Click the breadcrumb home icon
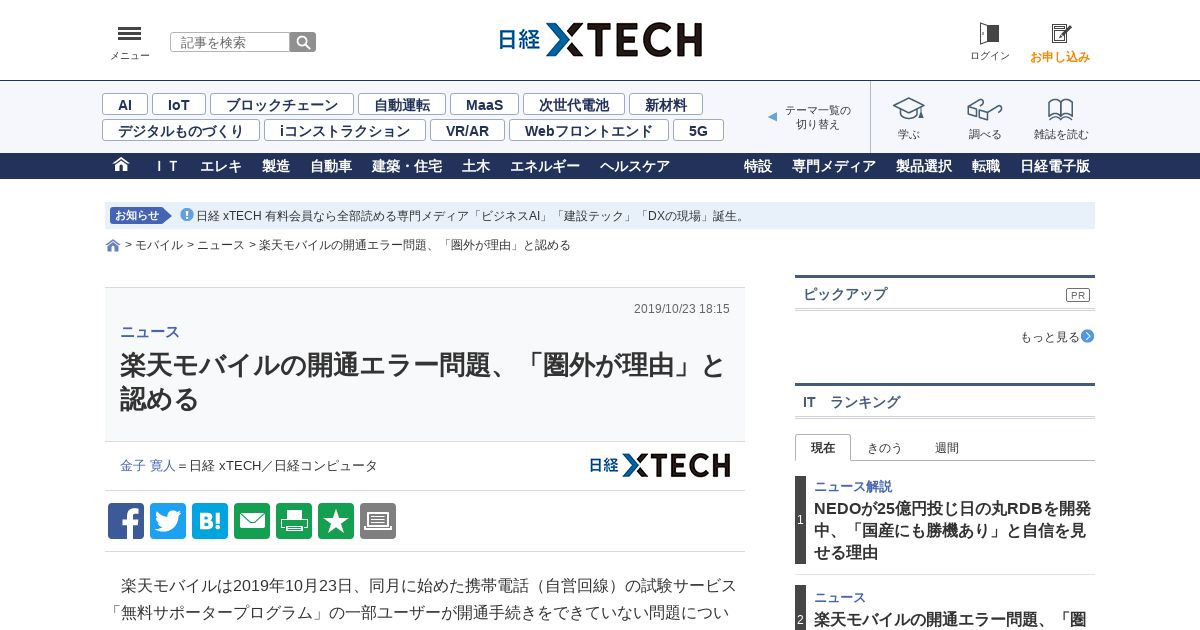 [113, 245]
